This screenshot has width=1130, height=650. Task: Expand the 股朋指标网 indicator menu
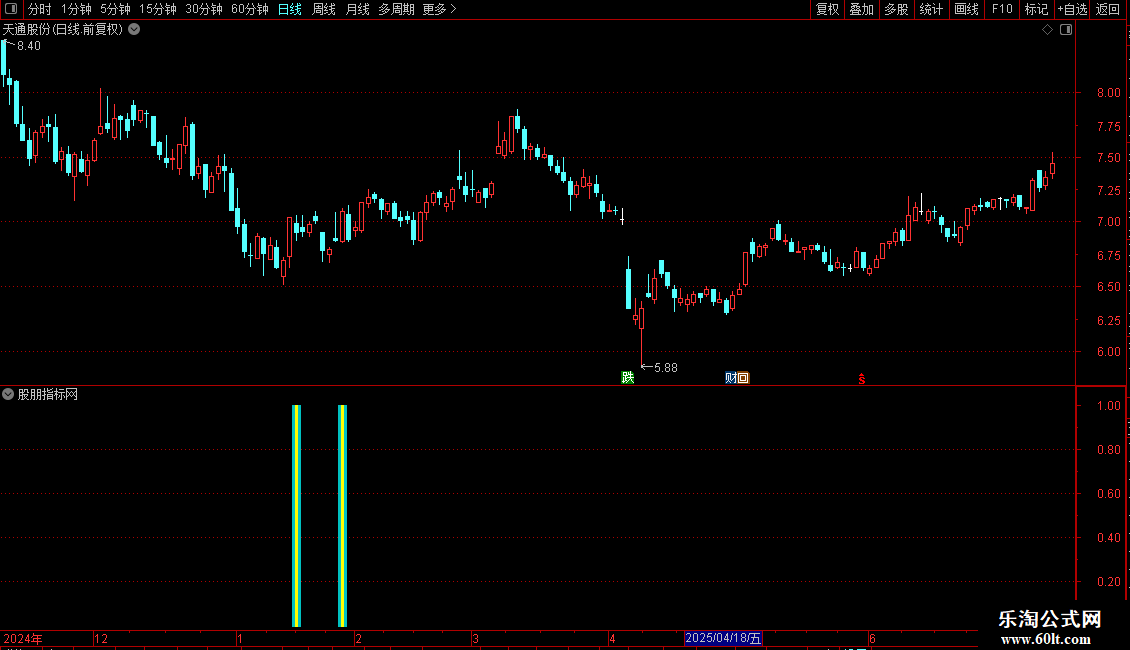(8, 394)
